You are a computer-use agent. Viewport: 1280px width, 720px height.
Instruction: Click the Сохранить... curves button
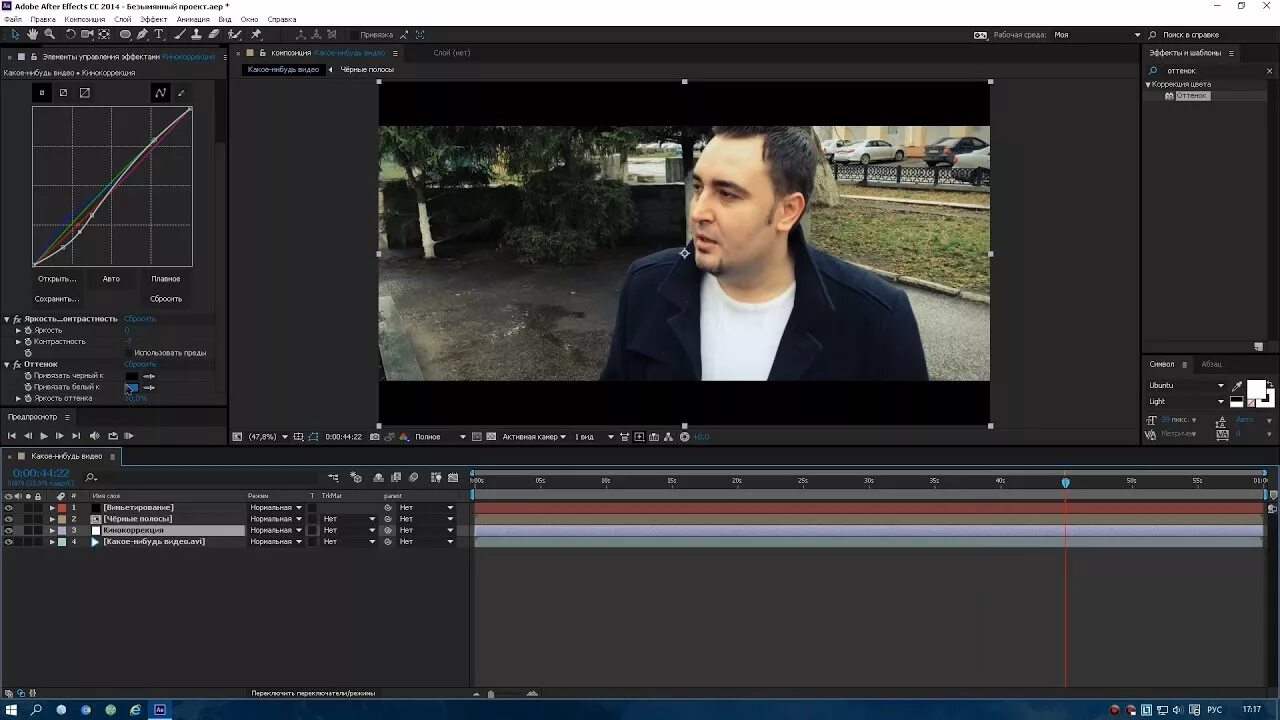pos(57,299)
